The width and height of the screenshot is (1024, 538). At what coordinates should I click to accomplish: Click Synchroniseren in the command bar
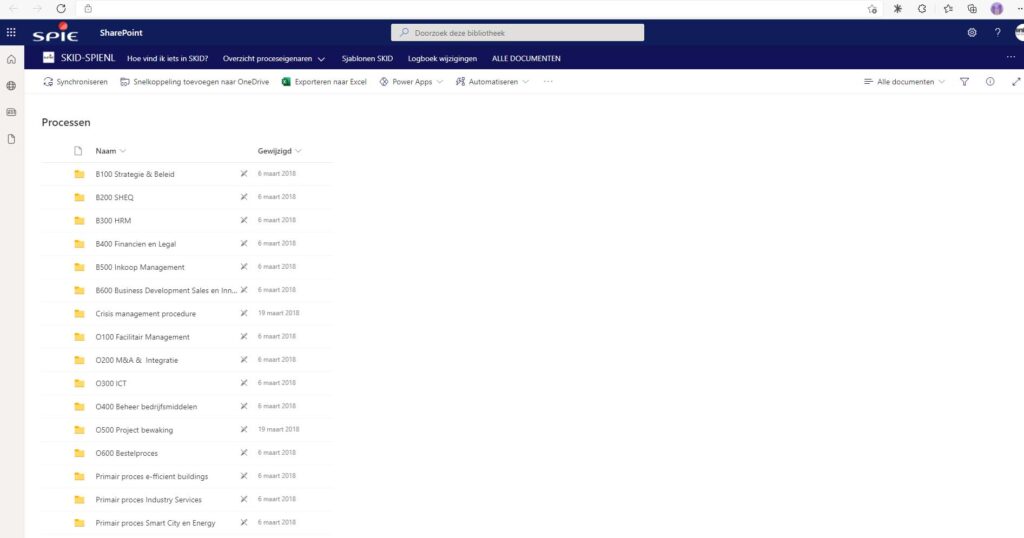75,82
